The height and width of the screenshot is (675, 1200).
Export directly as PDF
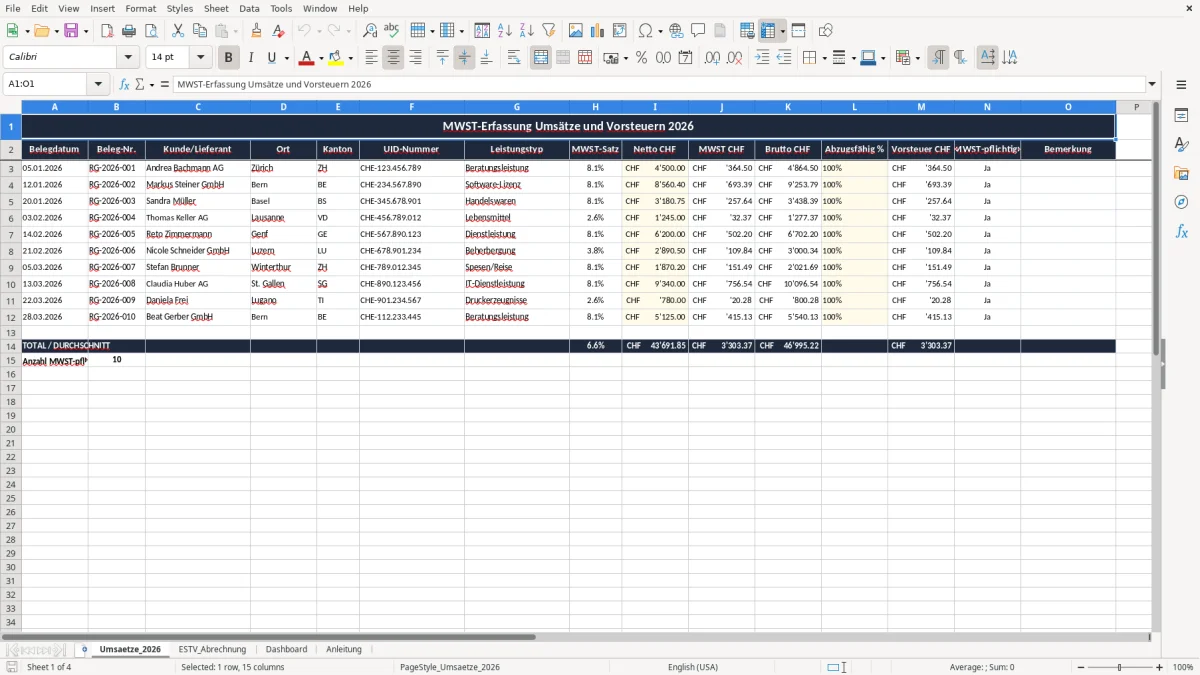106,31
